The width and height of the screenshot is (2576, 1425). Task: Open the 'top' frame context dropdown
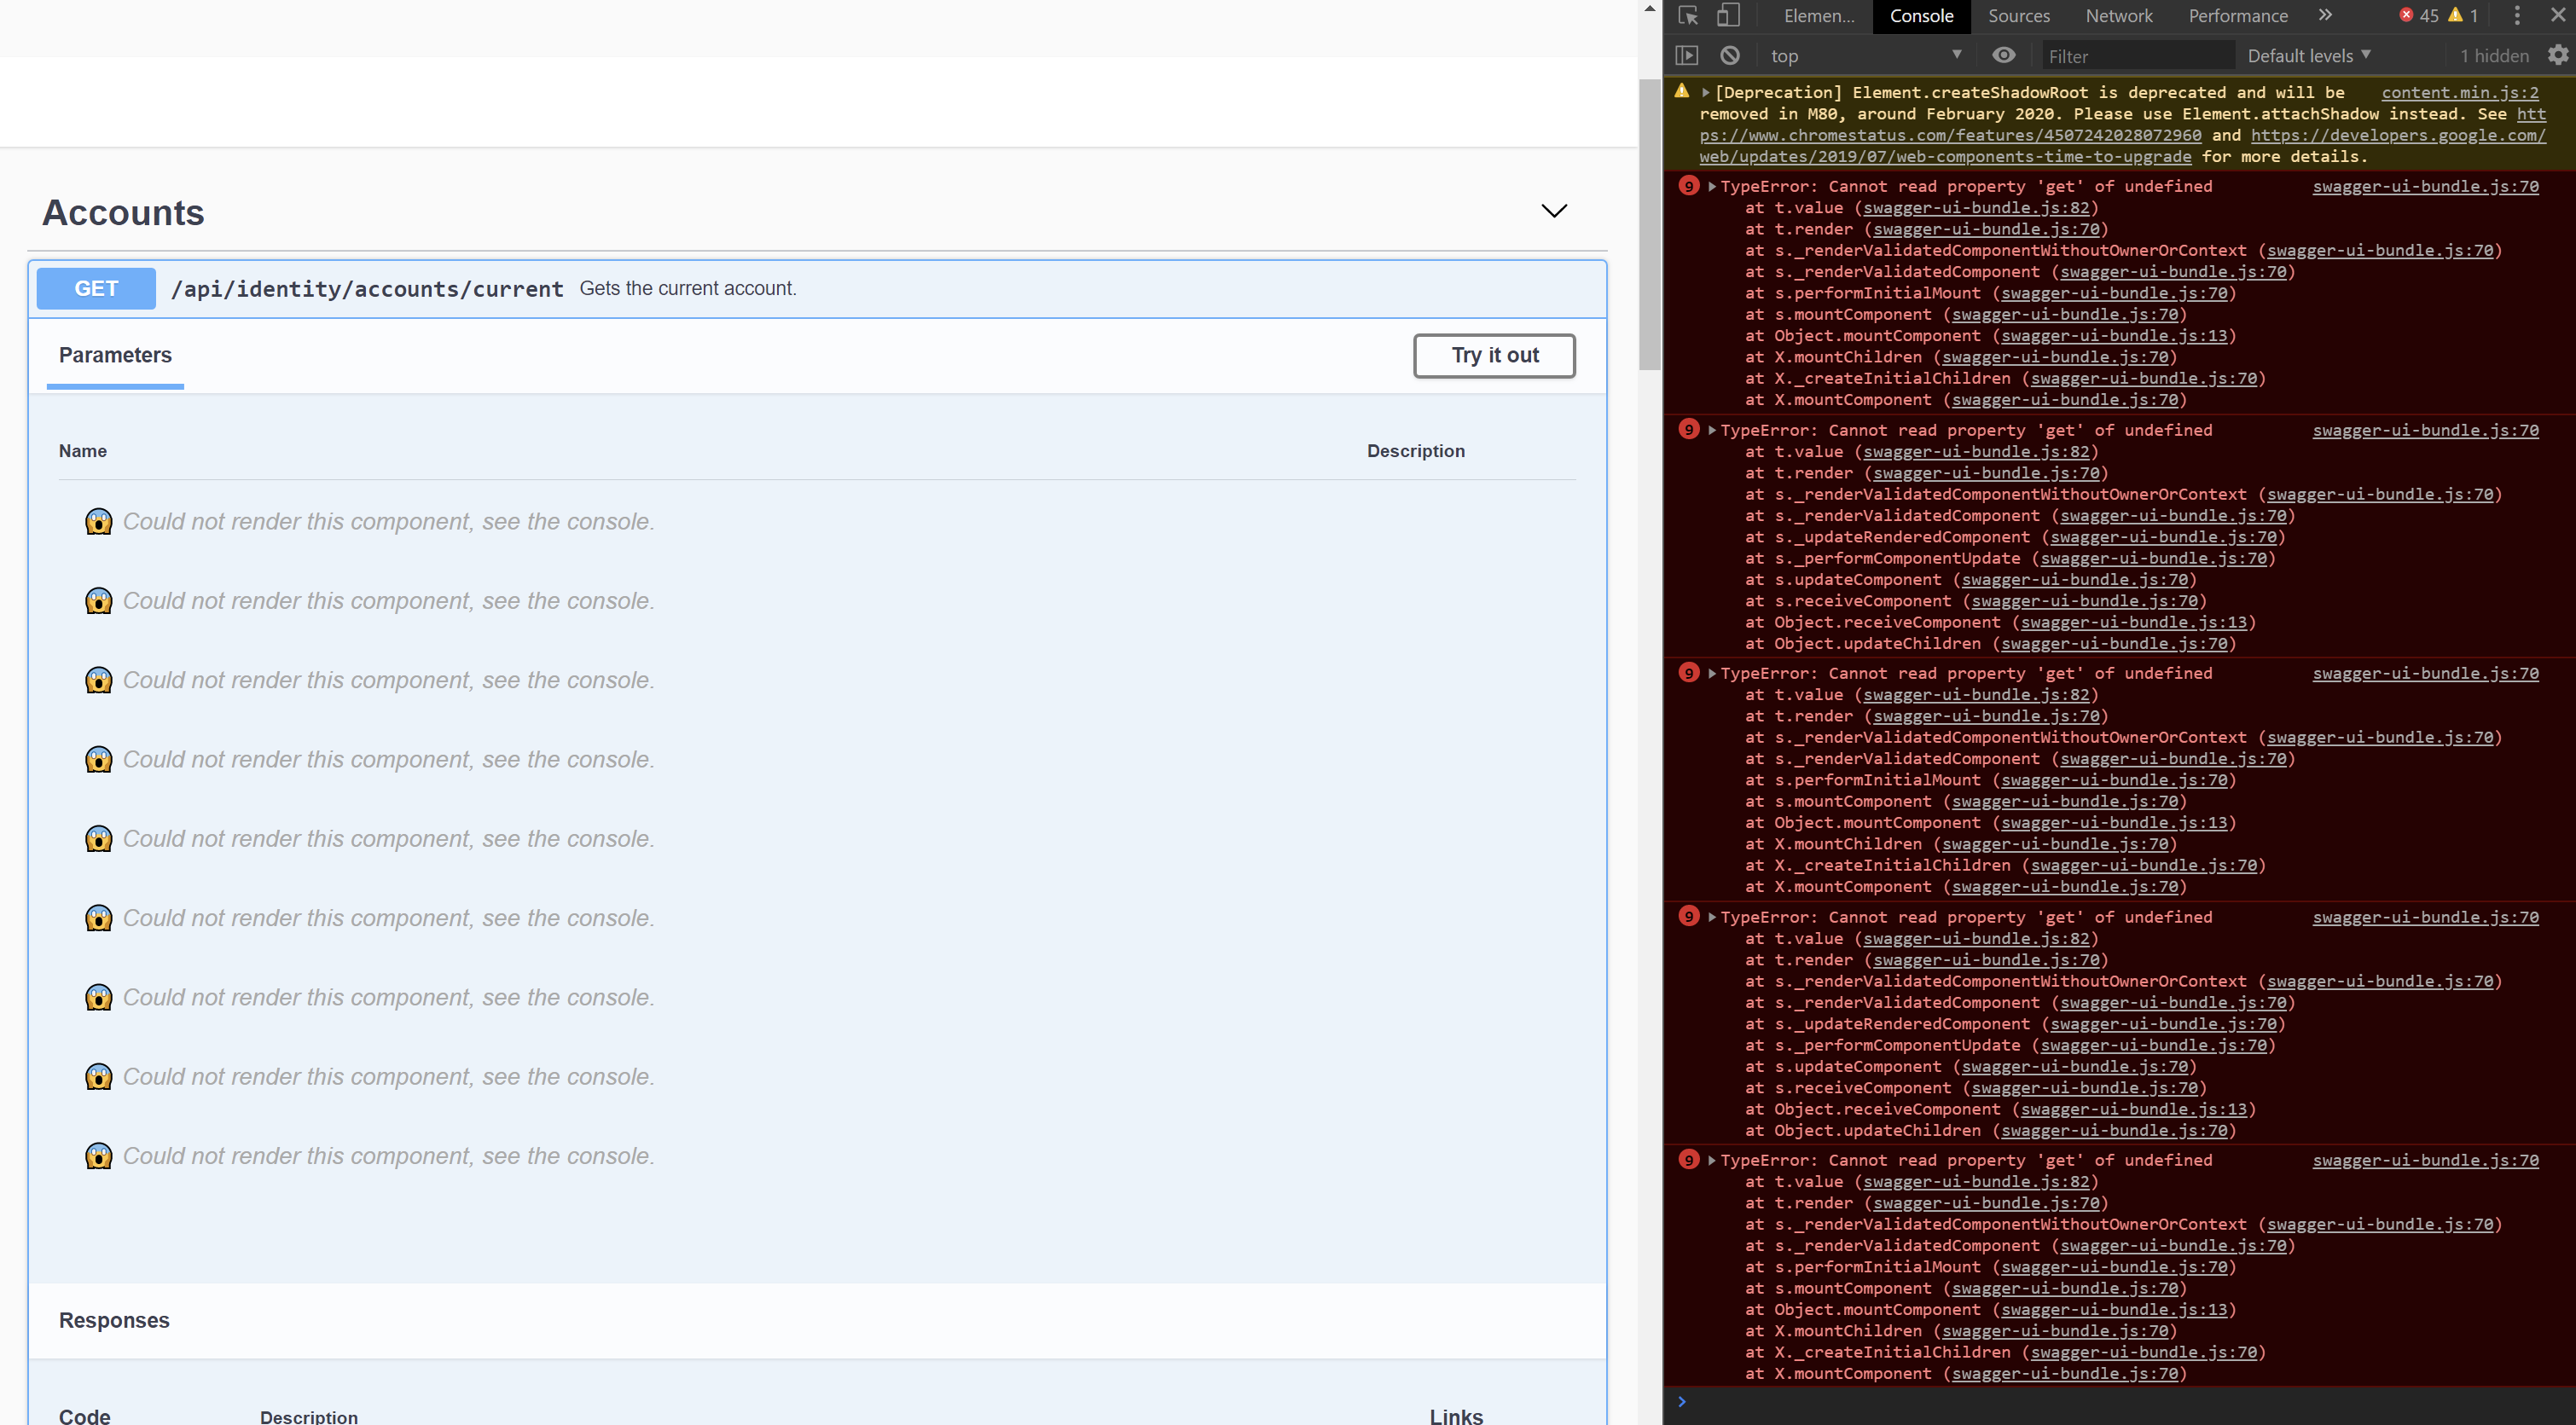[1864, 55]
